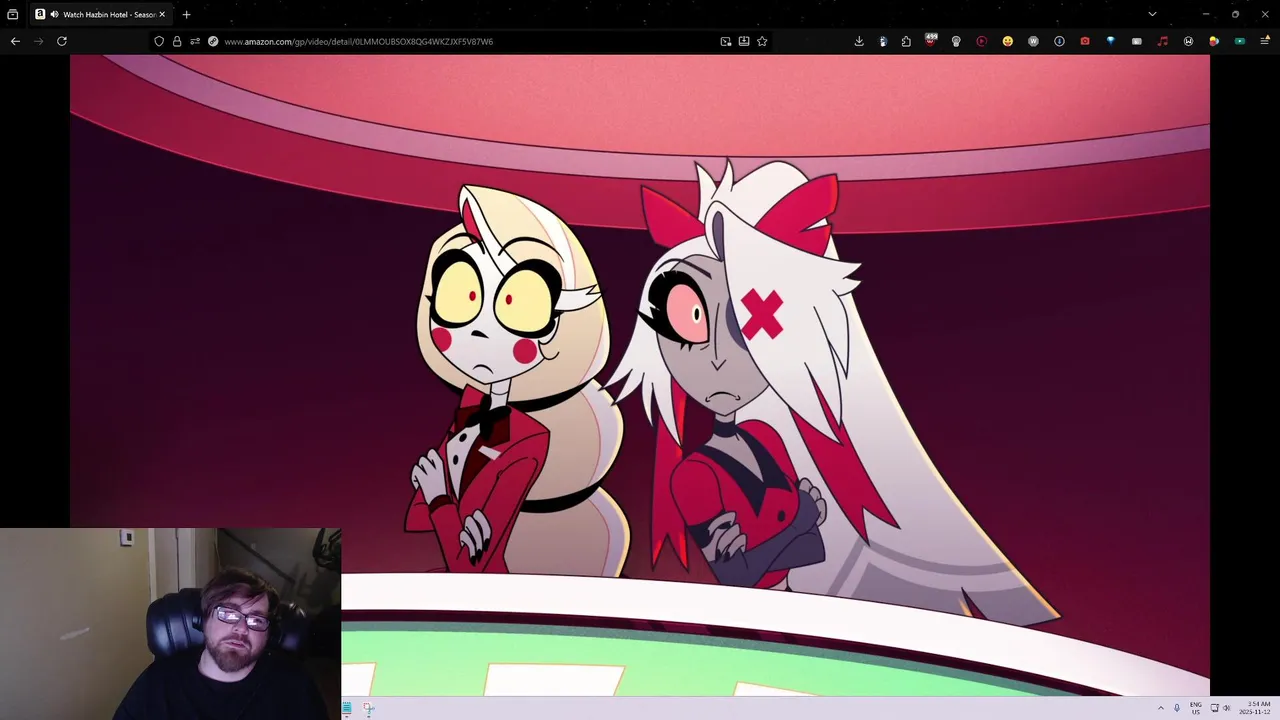This screenshot has width=1280, height=720.
Task: Click the blue diamond extension icon
Action: pyautogui.click(x=1110, y=41)
